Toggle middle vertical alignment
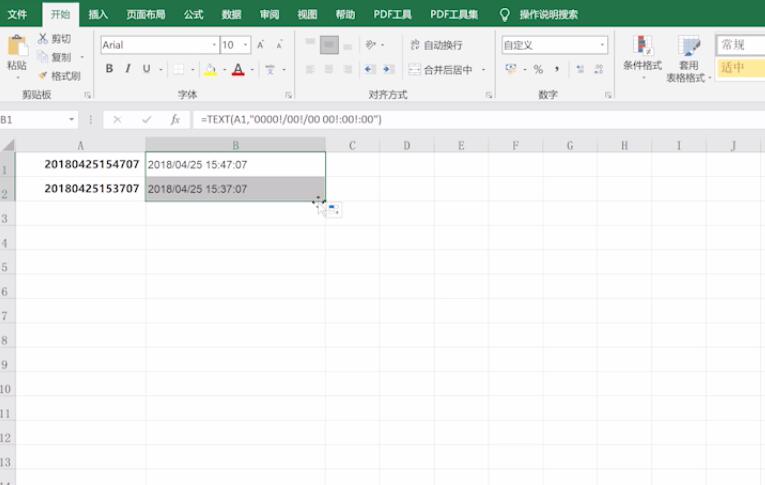This screenshot has width=765, height=485. click(329, 45)
